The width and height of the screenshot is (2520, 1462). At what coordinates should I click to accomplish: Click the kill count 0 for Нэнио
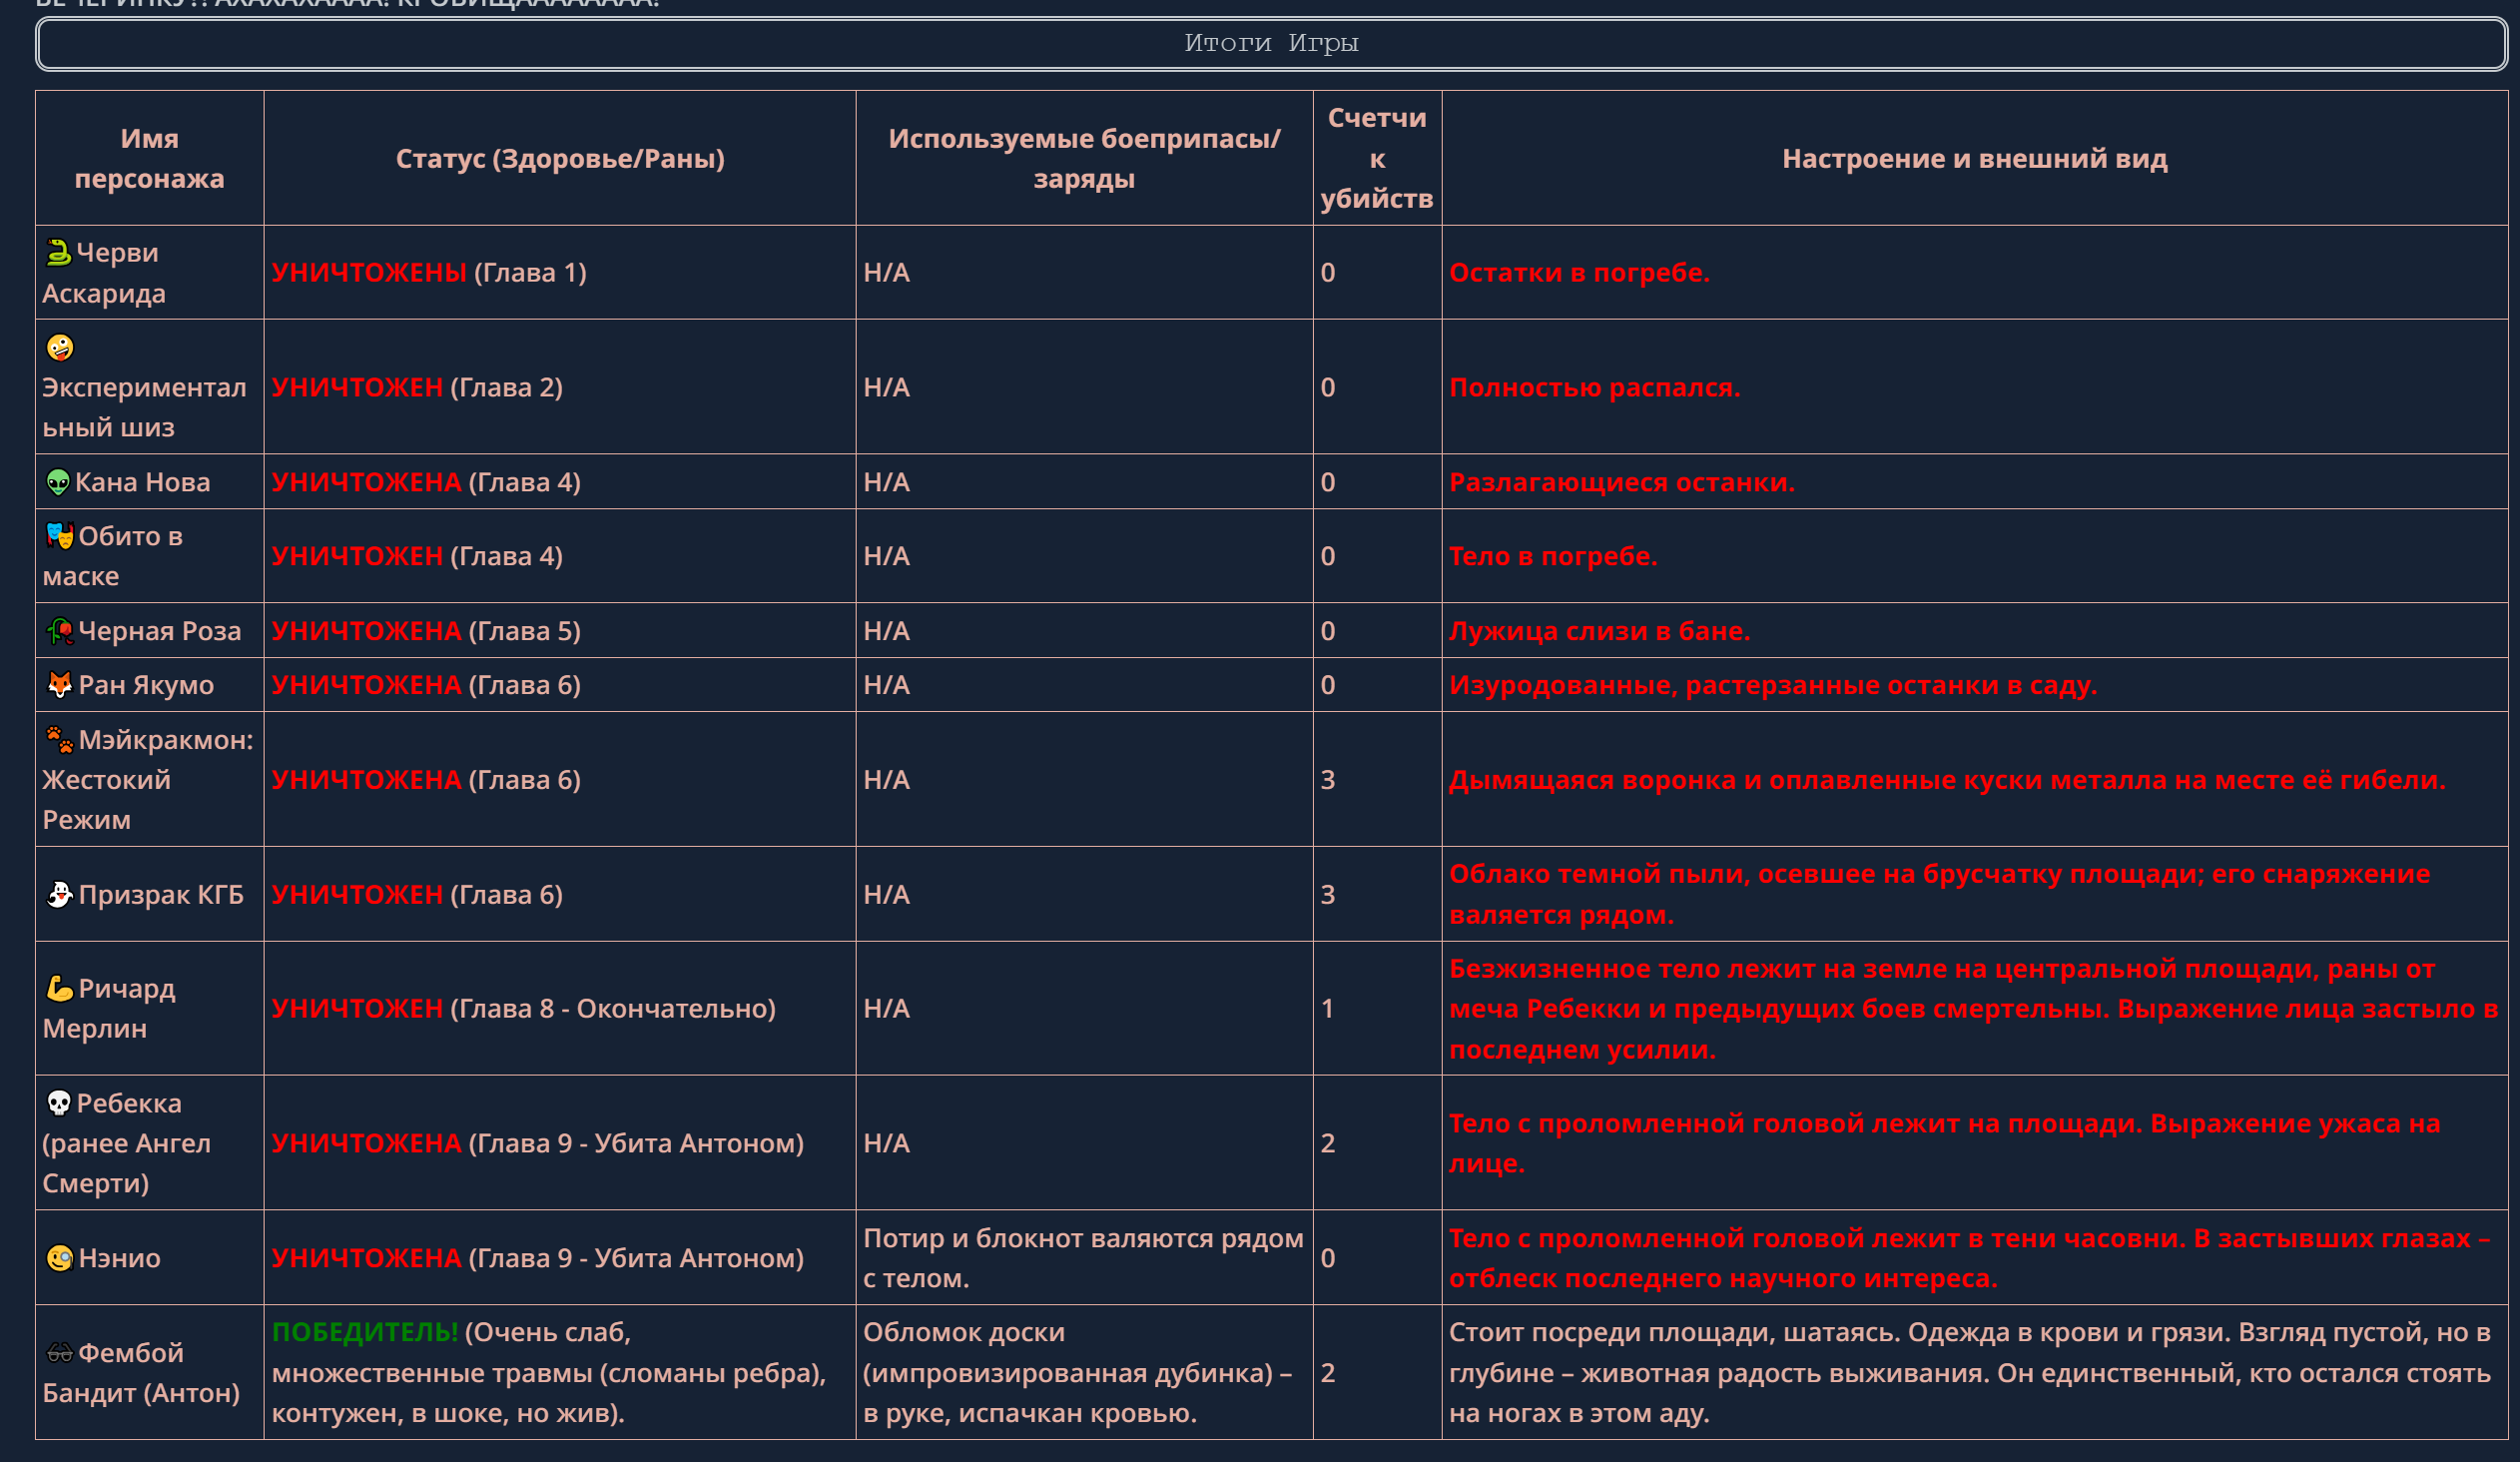[x=1328, y=1258]
